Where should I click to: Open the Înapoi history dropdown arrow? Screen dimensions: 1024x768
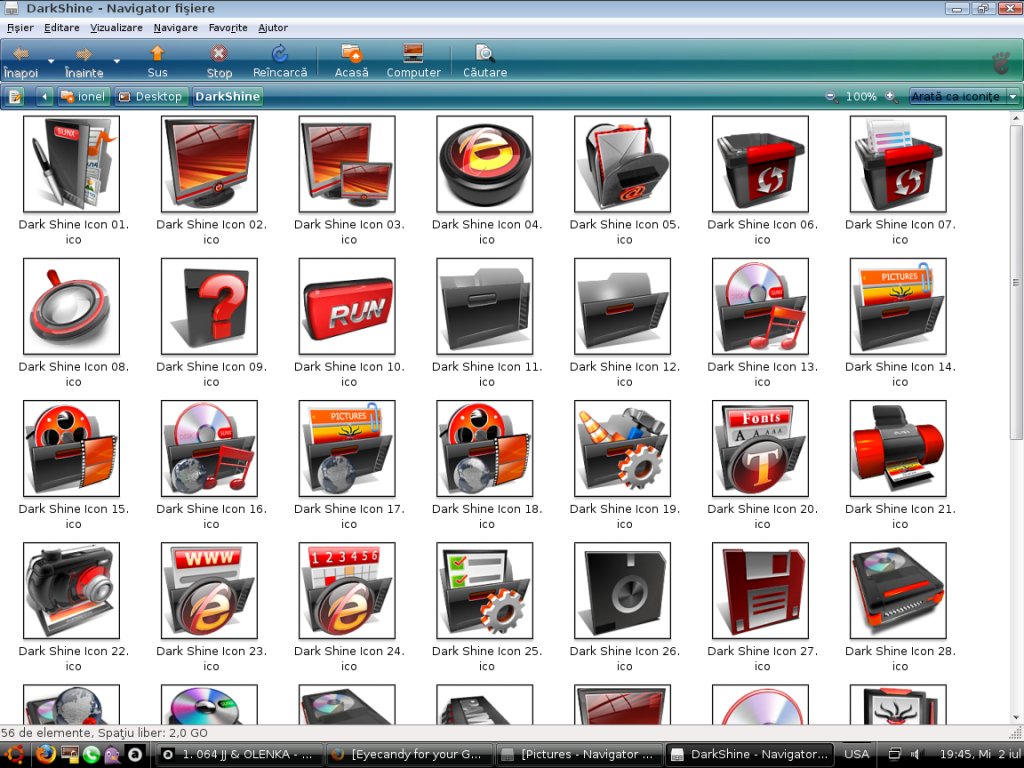coord(51,61)
